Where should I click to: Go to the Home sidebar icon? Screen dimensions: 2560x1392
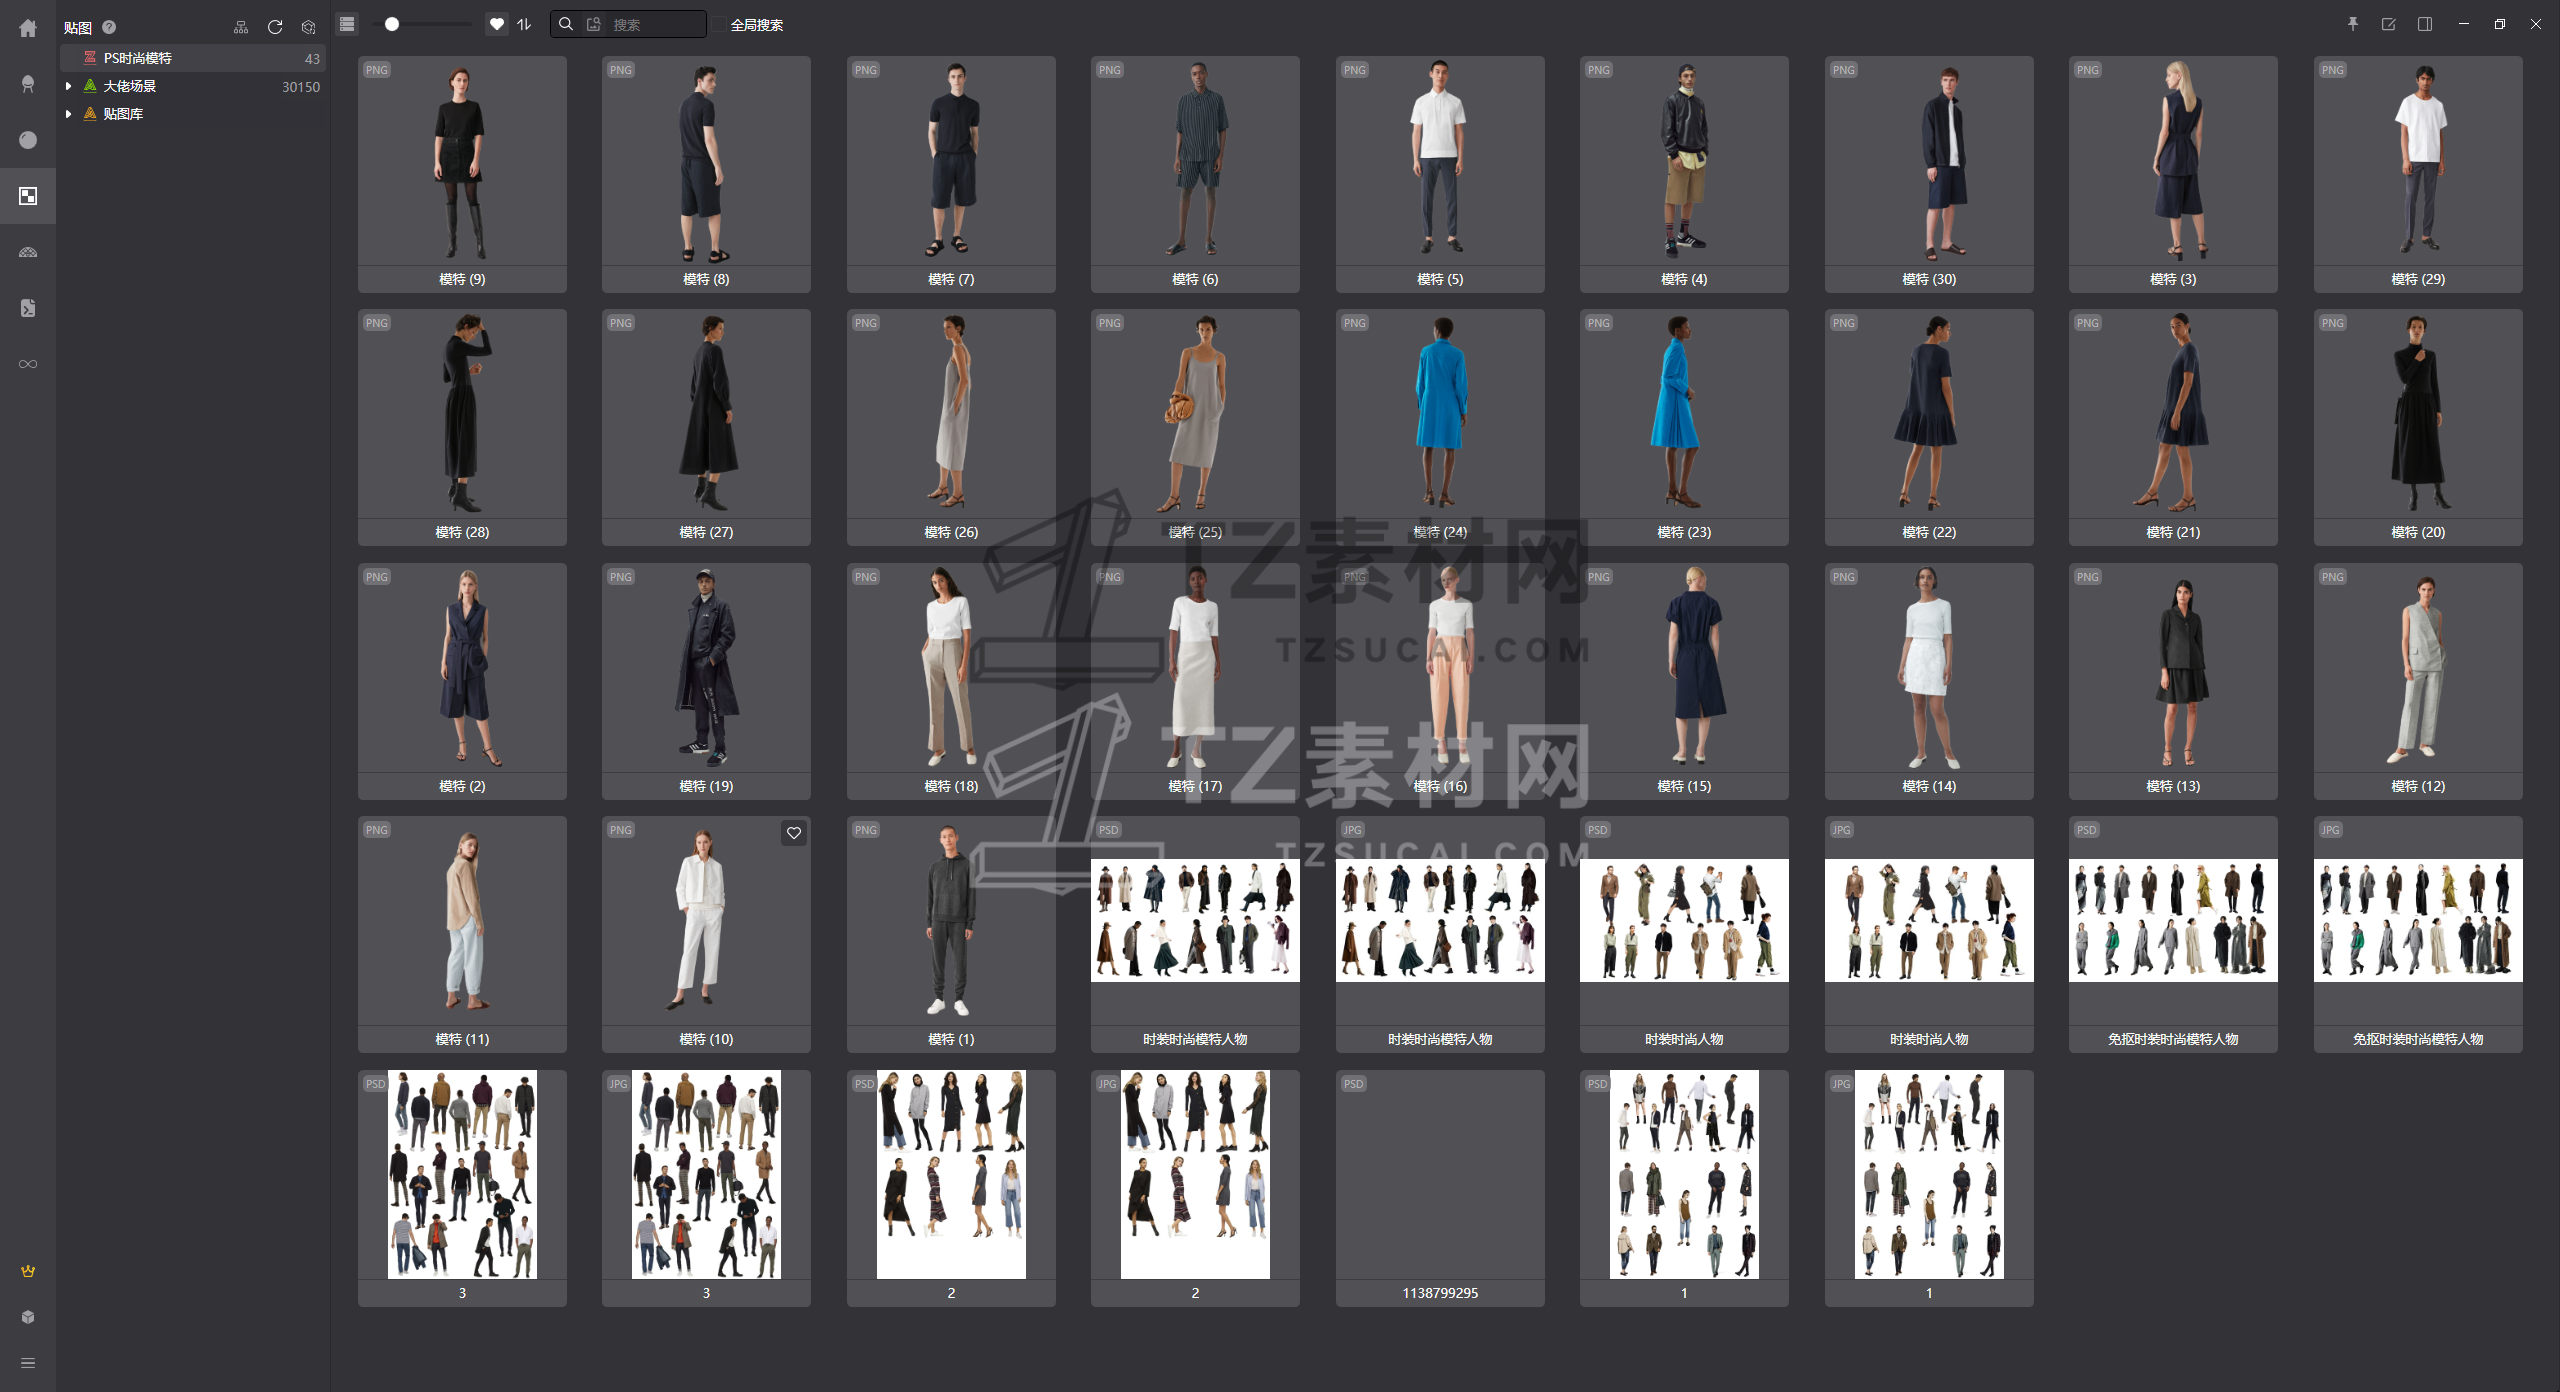click(28, 29)
